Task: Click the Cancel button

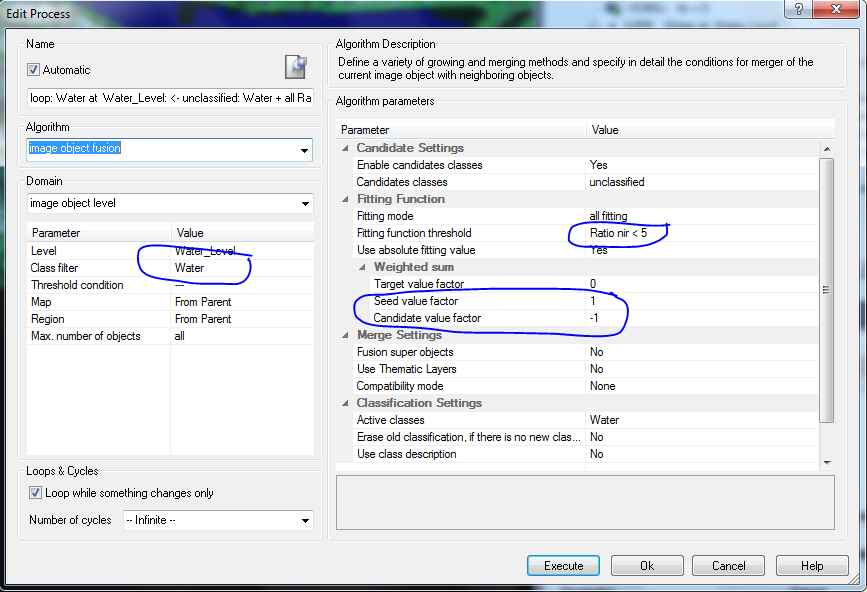Action: tap(728, 565)
